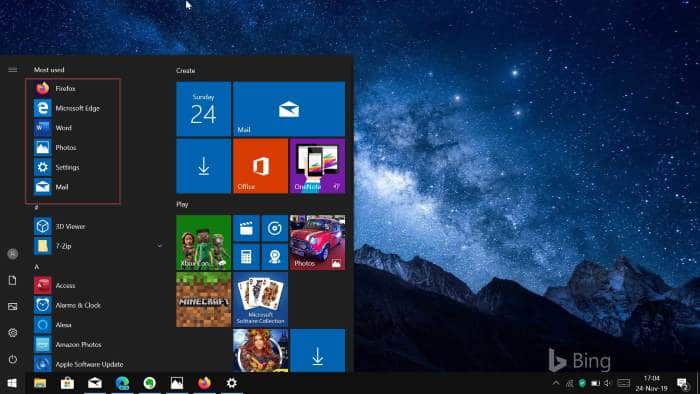Launch the Minecraft tile
This screenshot has width=700, height=394.
coord(204,299)
